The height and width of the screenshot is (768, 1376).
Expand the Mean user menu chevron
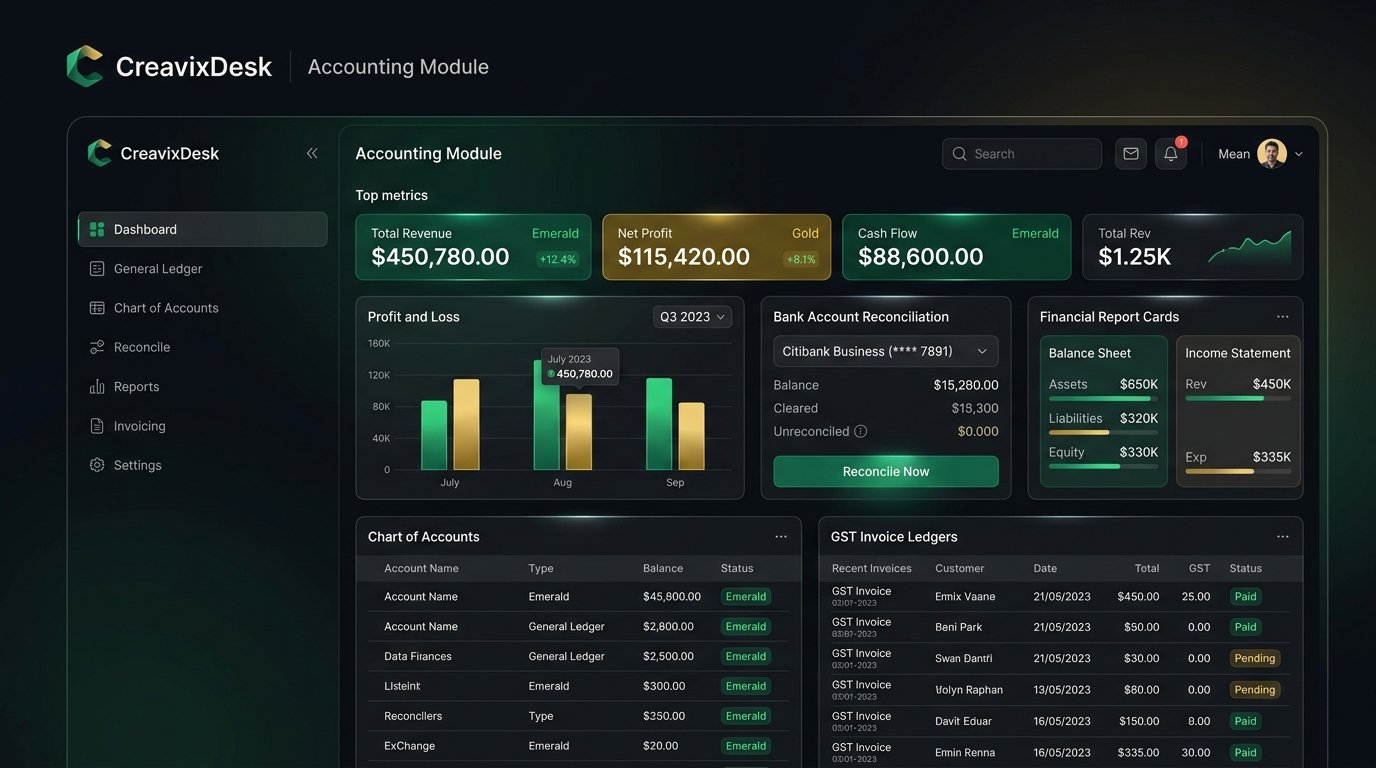1299,154
